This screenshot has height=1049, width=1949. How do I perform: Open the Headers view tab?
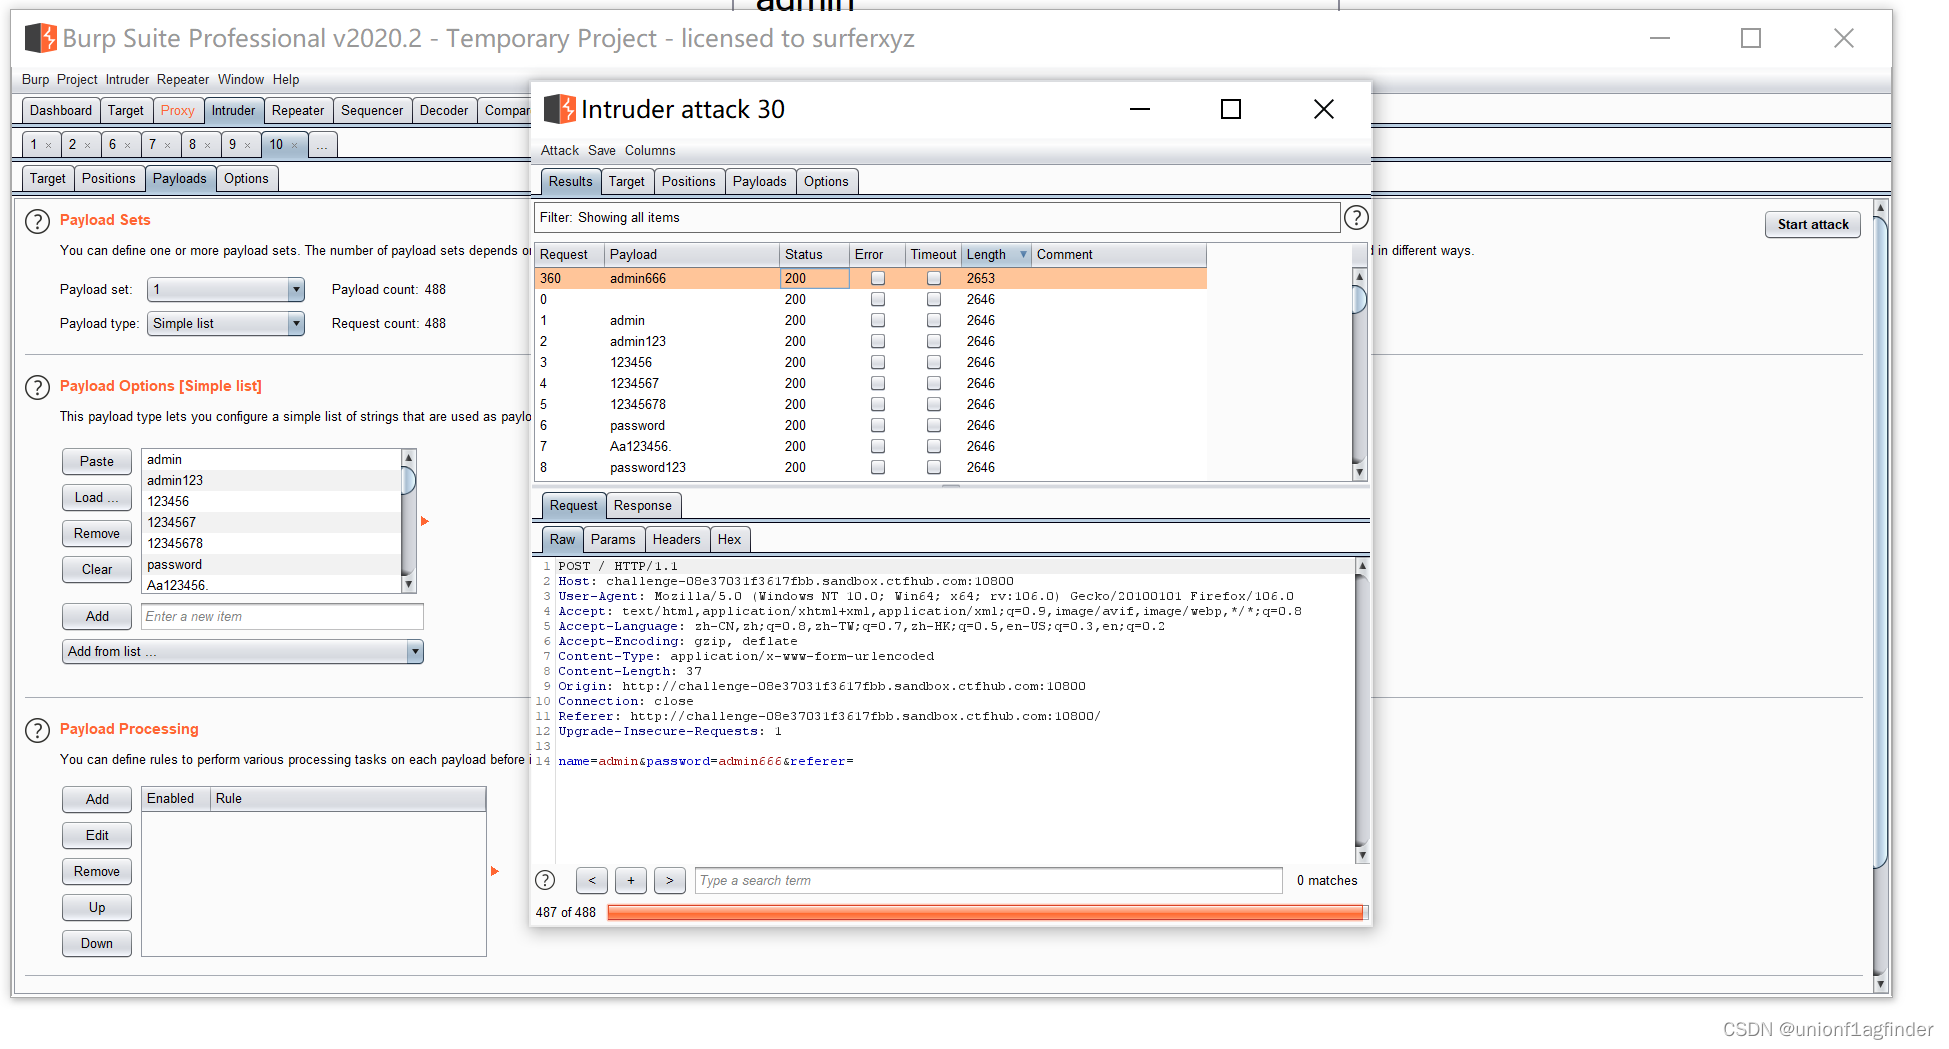(x=677, y=540)
